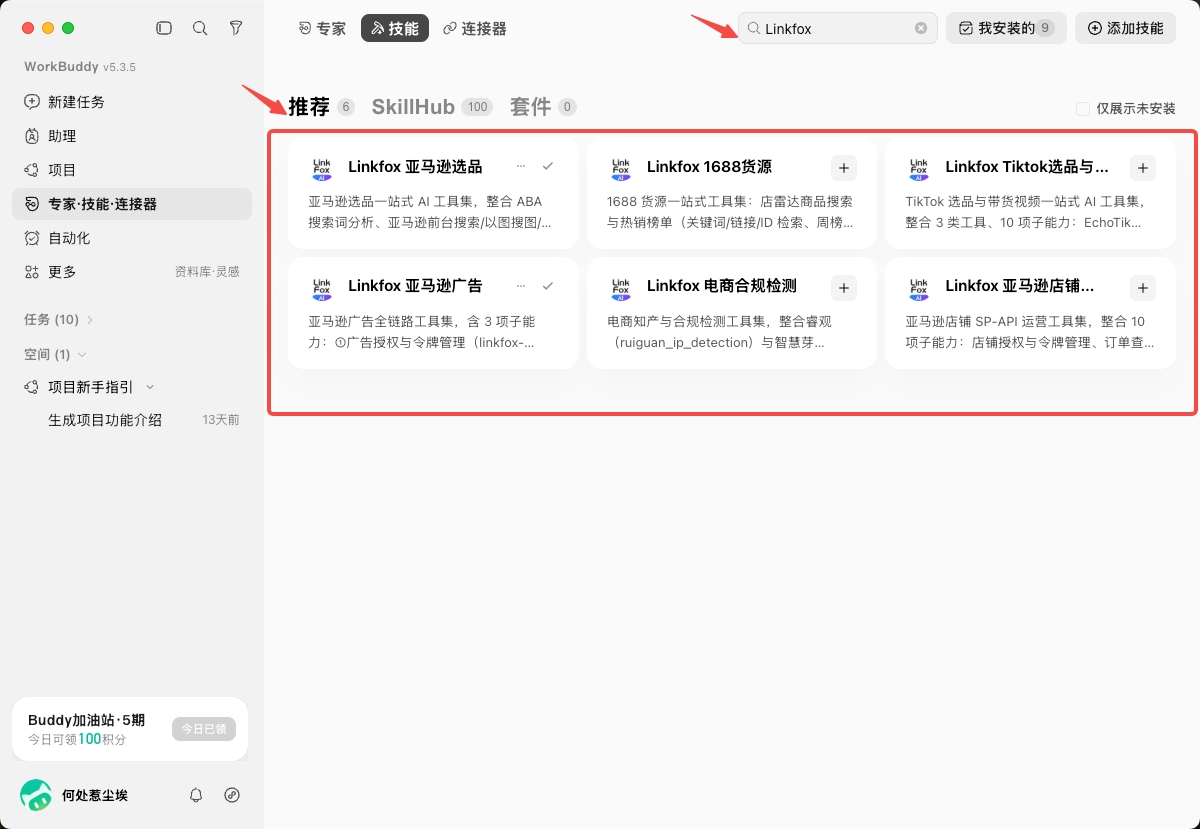Enable 仅展示未安装 checkbox
Viewport: 1200px width, 829px height.
[1082, 108]
